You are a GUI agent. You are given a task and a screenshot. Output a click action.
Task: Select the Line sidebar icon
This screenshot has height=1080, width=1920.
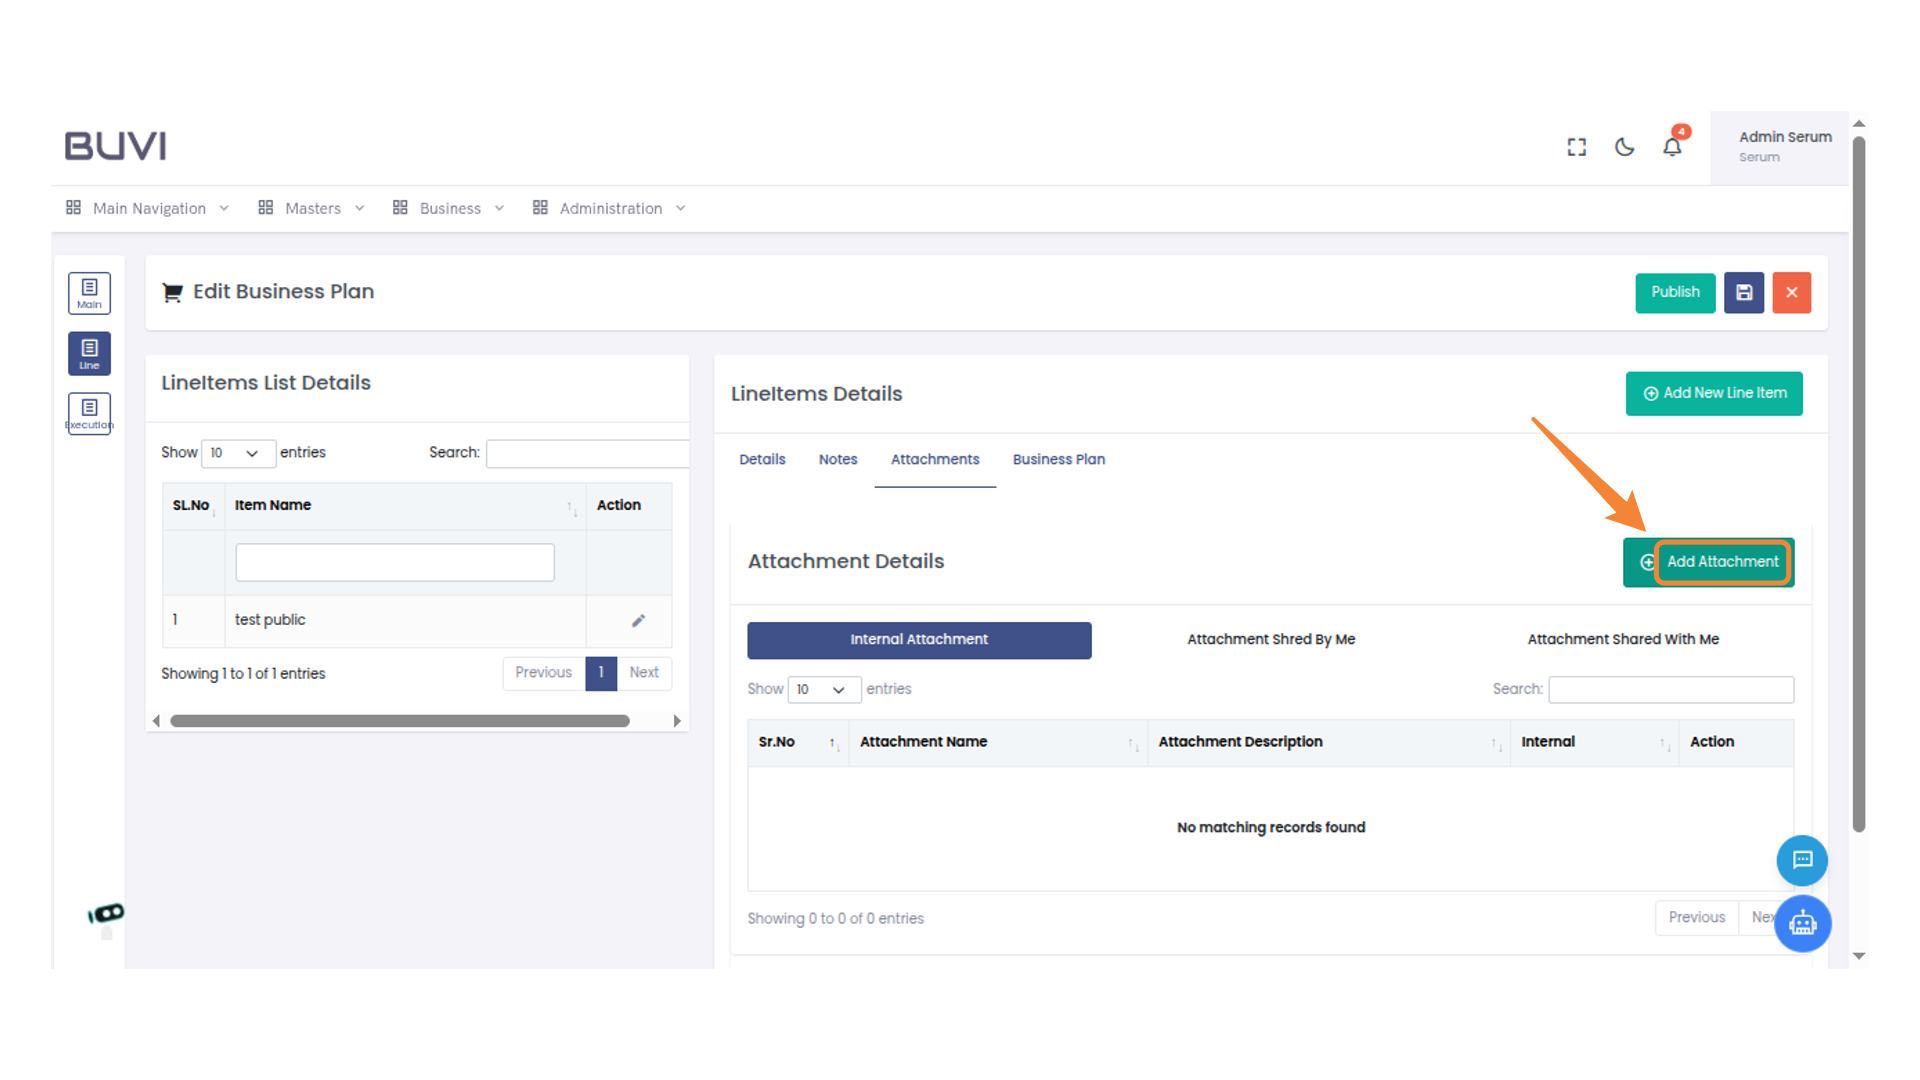coord(89,352)
